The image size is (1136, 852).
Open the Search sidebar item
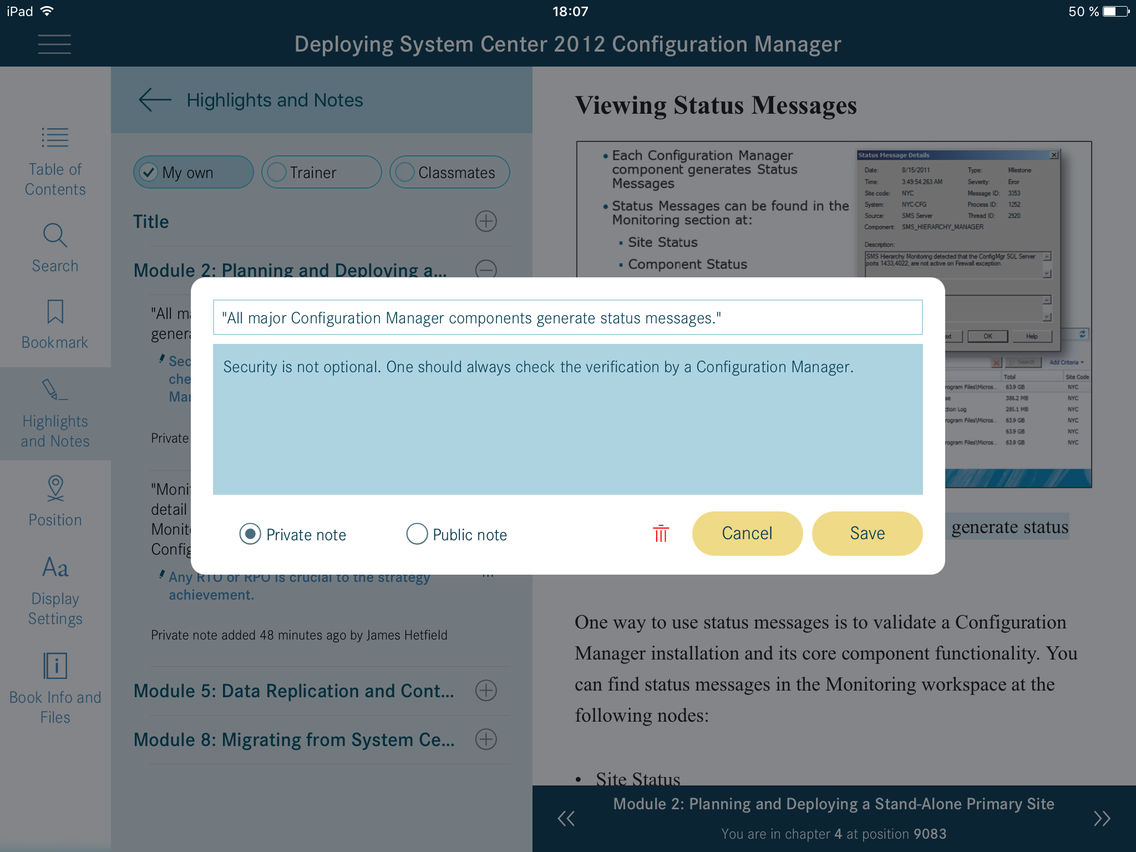tap(55, 248)
